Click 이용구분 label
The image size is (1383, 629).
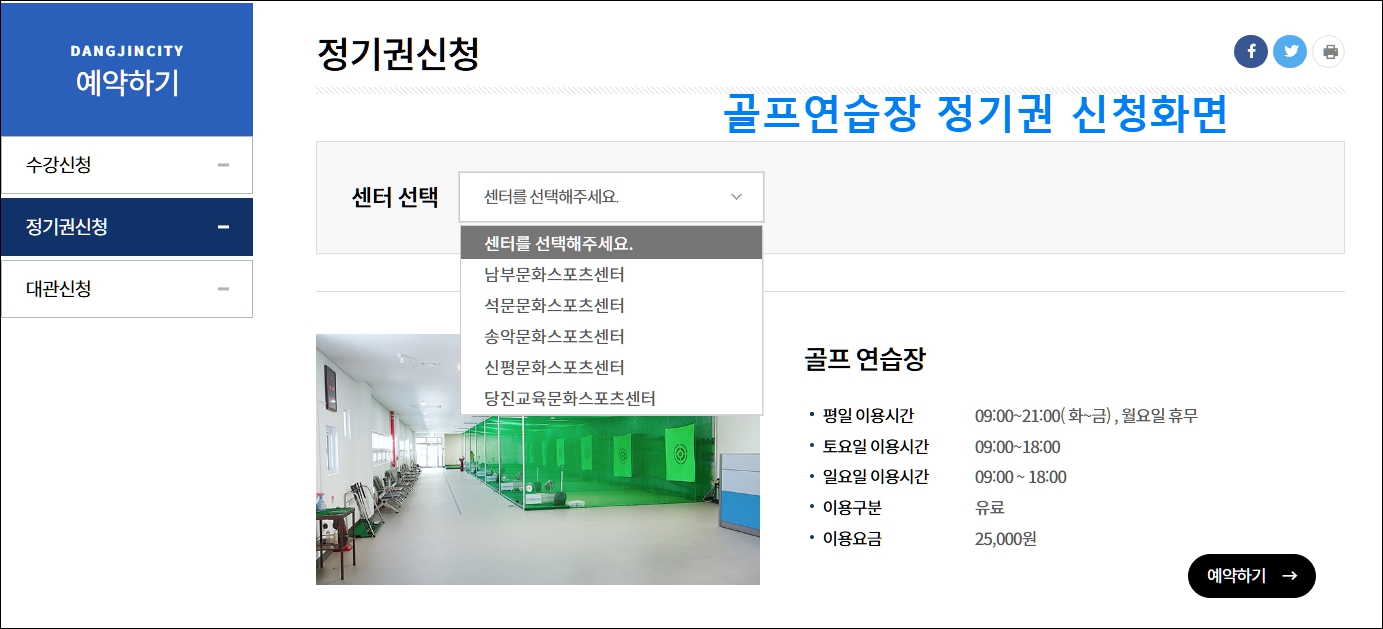pyautogui.click(x=852, y=508)
